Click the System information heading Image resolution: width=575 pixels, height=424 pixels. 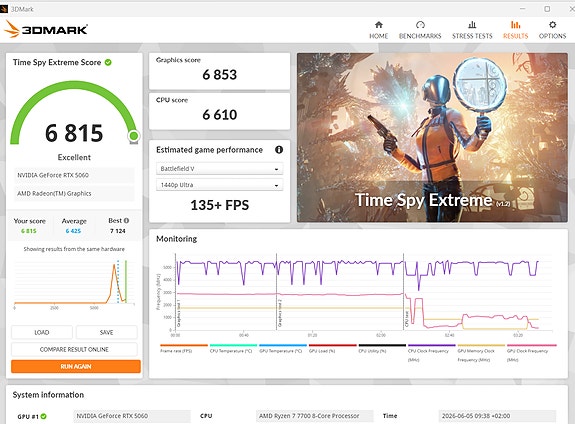coord(48,395)
